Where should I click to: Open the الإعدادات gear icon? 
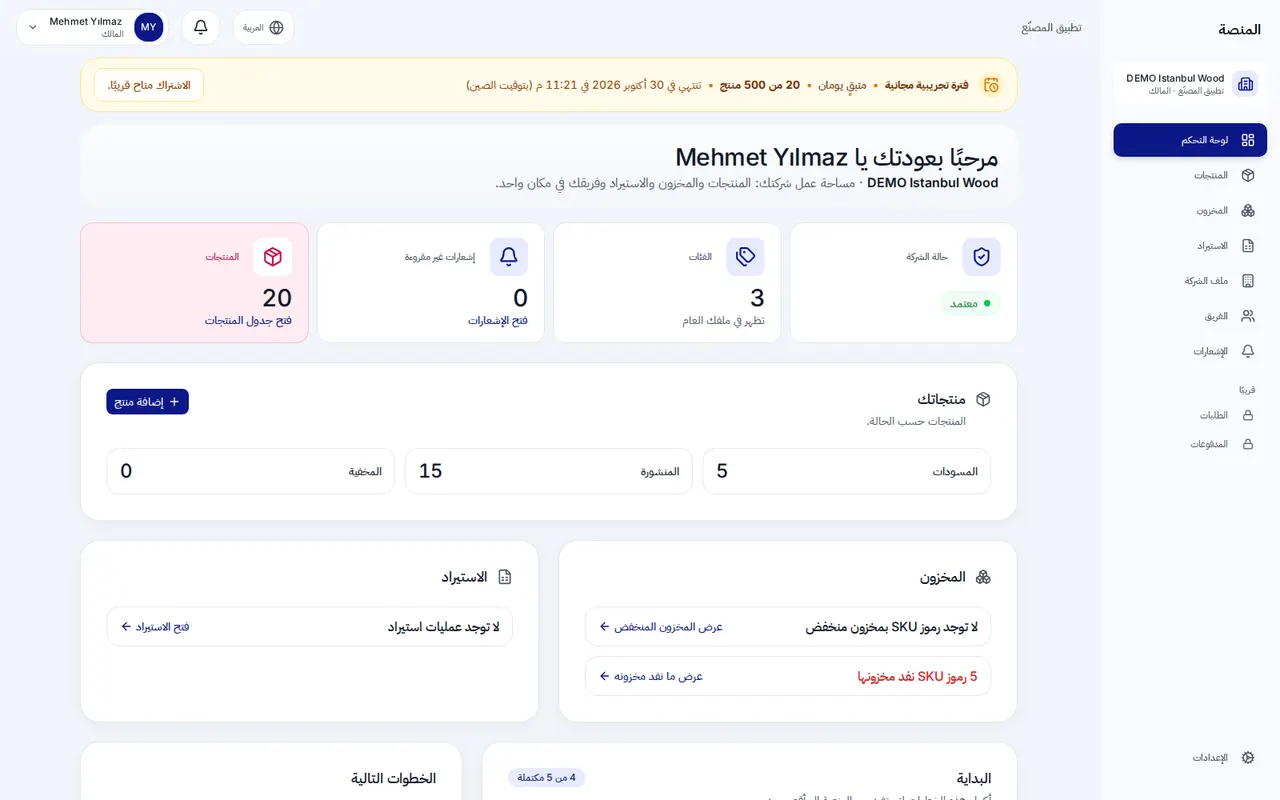click(1247, 758)
